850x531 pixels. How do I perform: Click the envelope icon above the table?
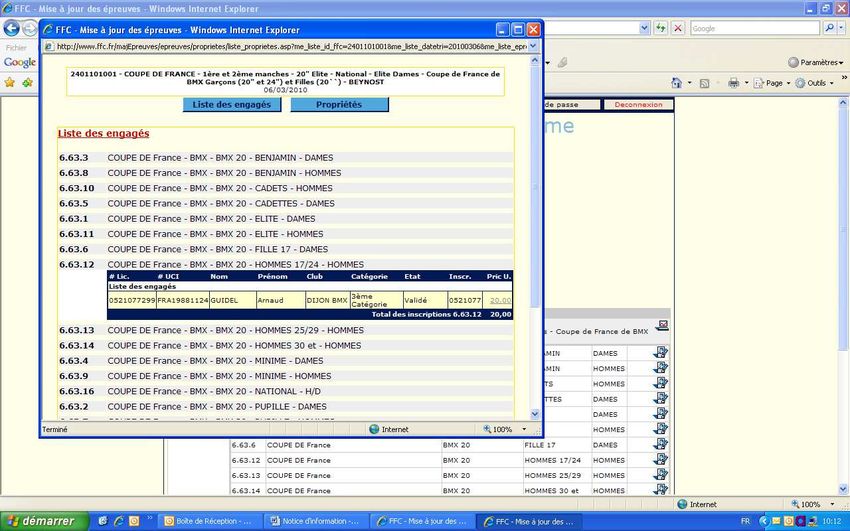[x=662, y=324]
